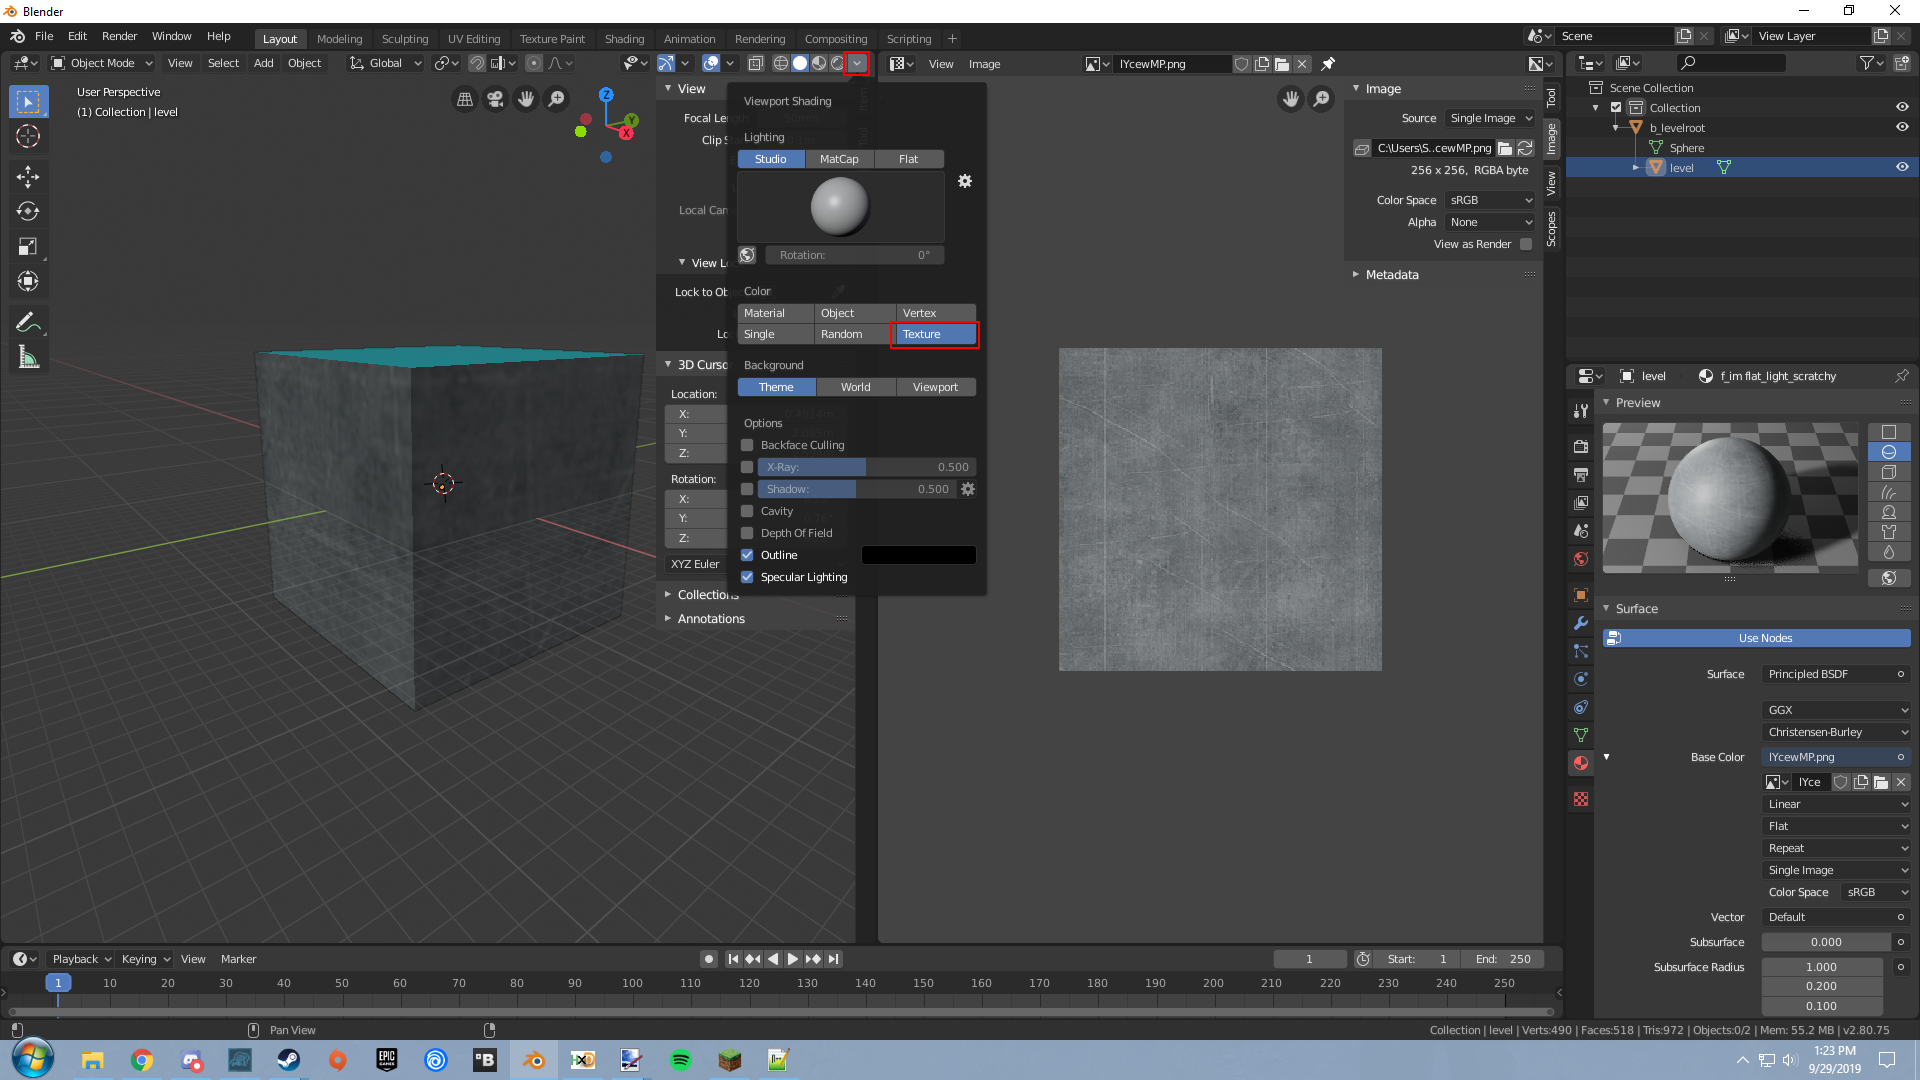Screen dimensions: 1920x1080
Task: Open the Object Mode dropdown
Action: pos(102,63)
